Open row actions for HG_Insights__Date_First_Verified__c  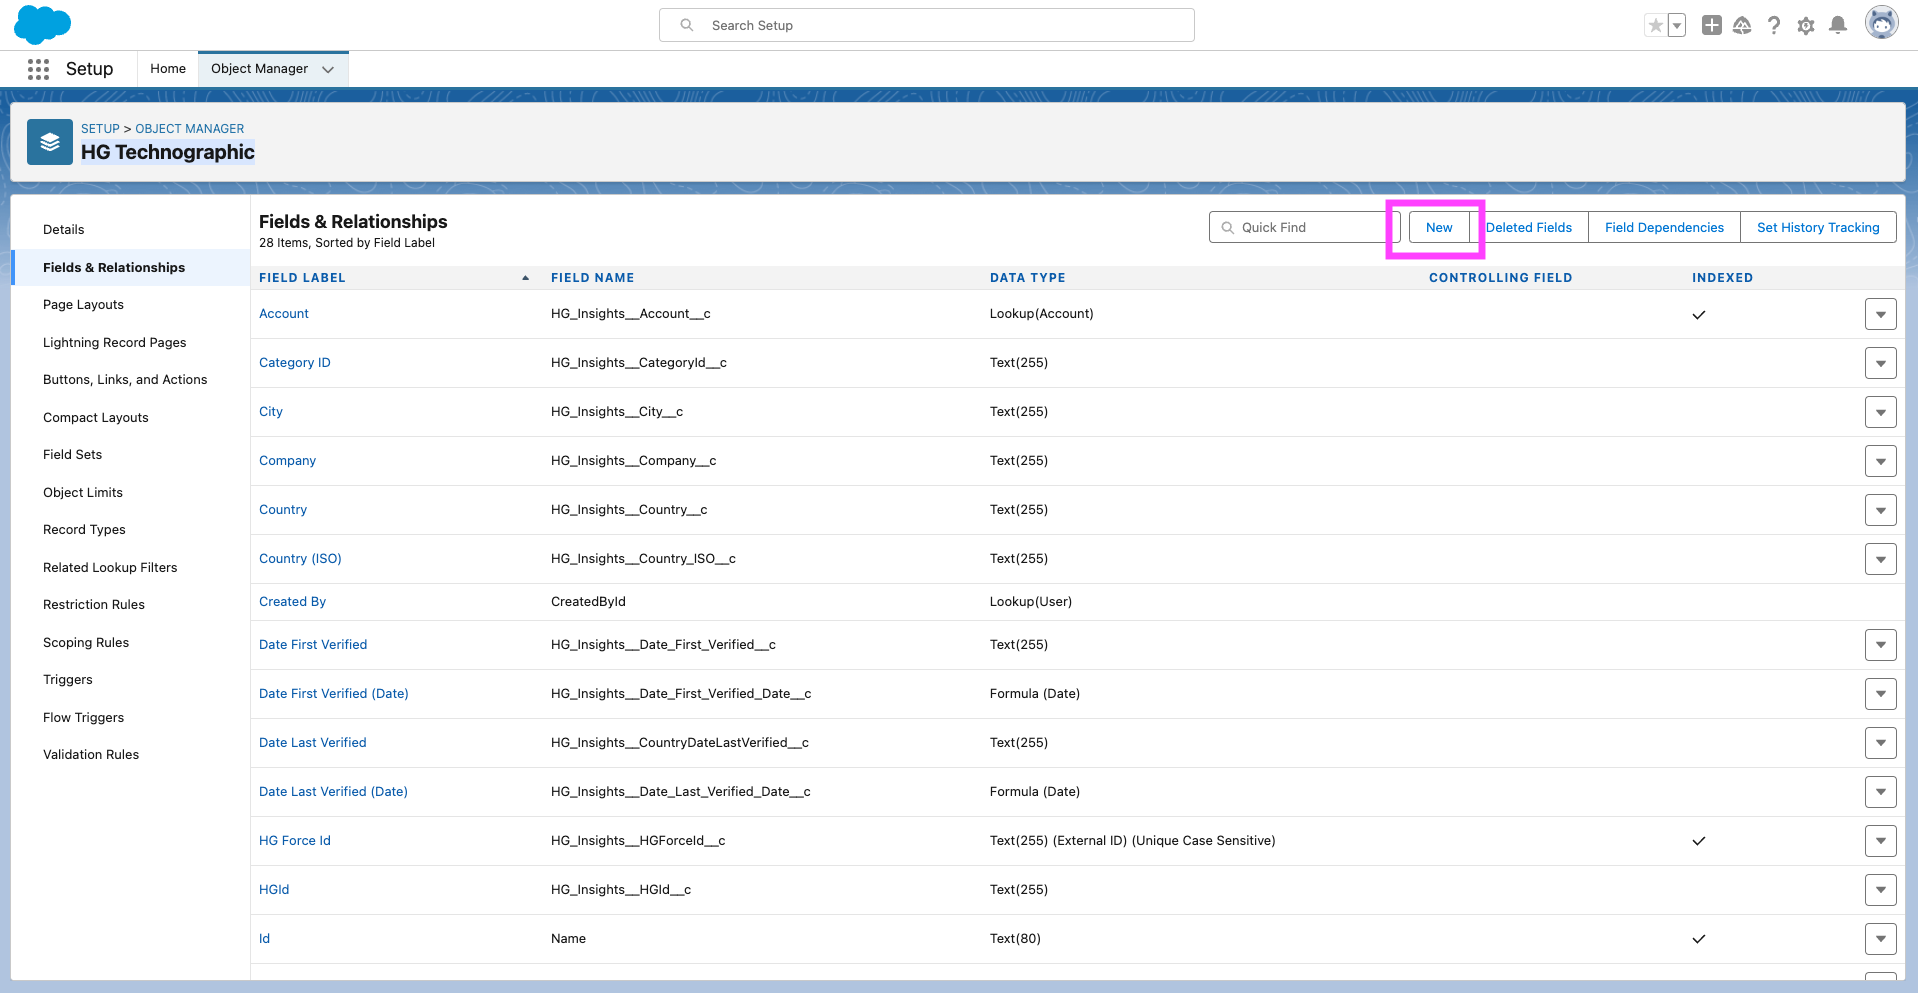[x=1881, y=645]
